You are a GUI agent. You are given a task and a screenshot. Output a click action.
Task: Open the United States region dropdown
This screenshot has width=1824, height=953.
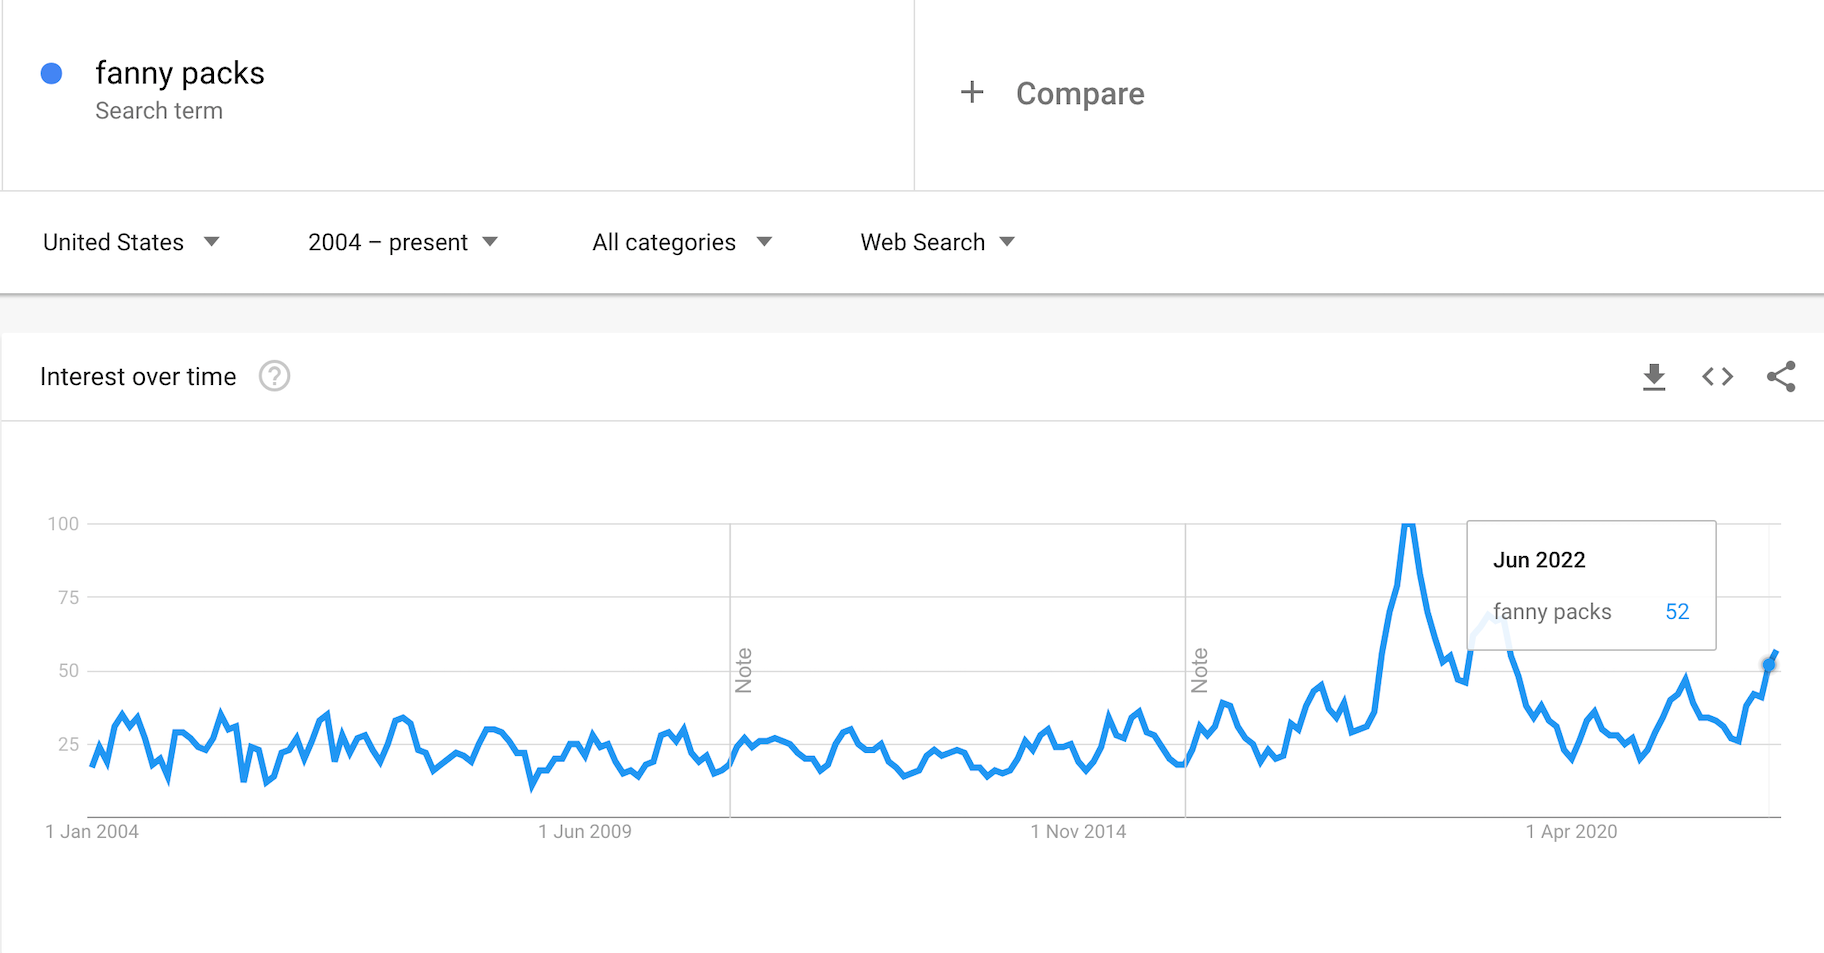click(131, 242)
